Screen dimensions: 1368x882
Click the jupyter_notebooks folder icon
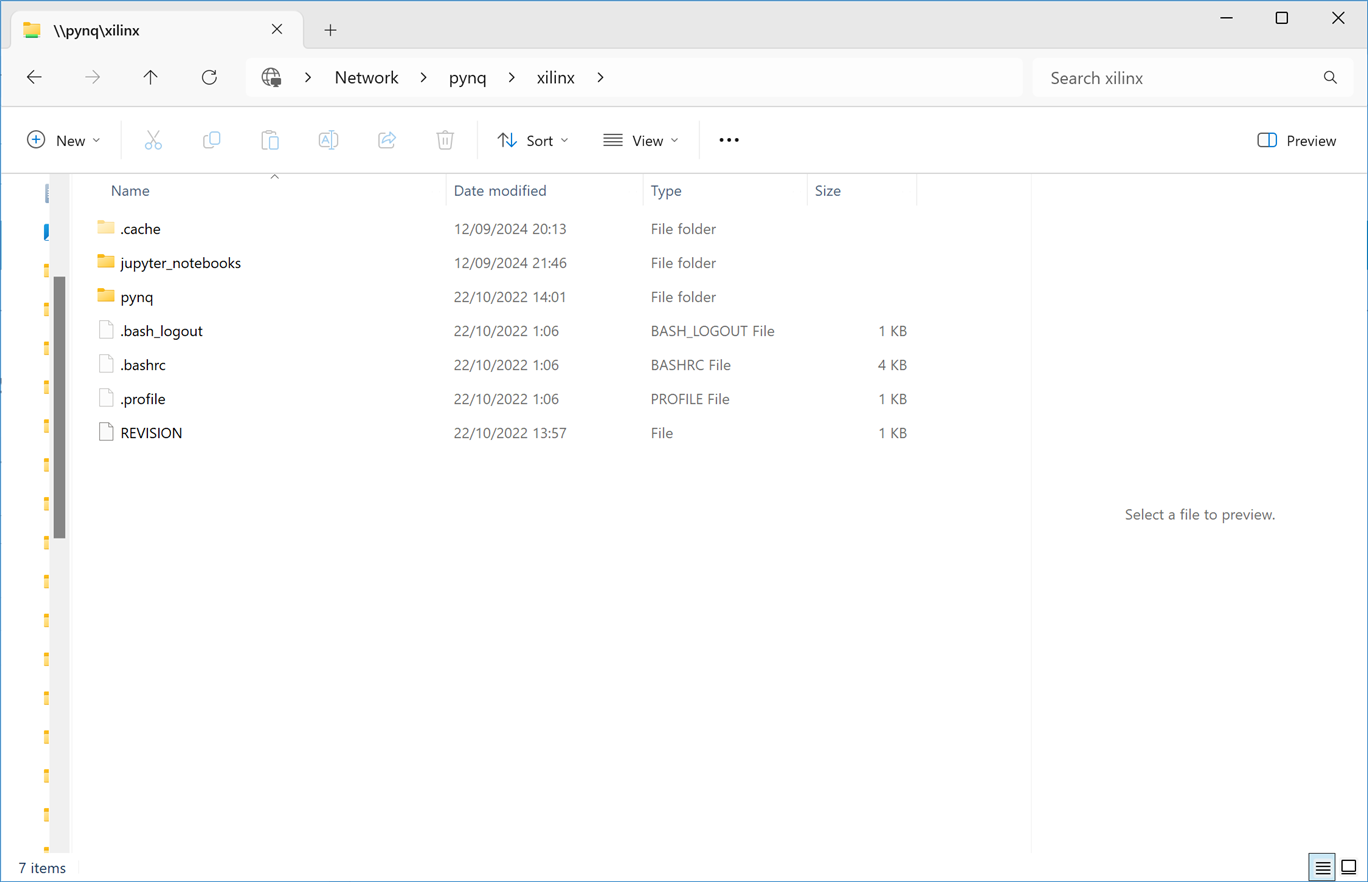point(106,262)
